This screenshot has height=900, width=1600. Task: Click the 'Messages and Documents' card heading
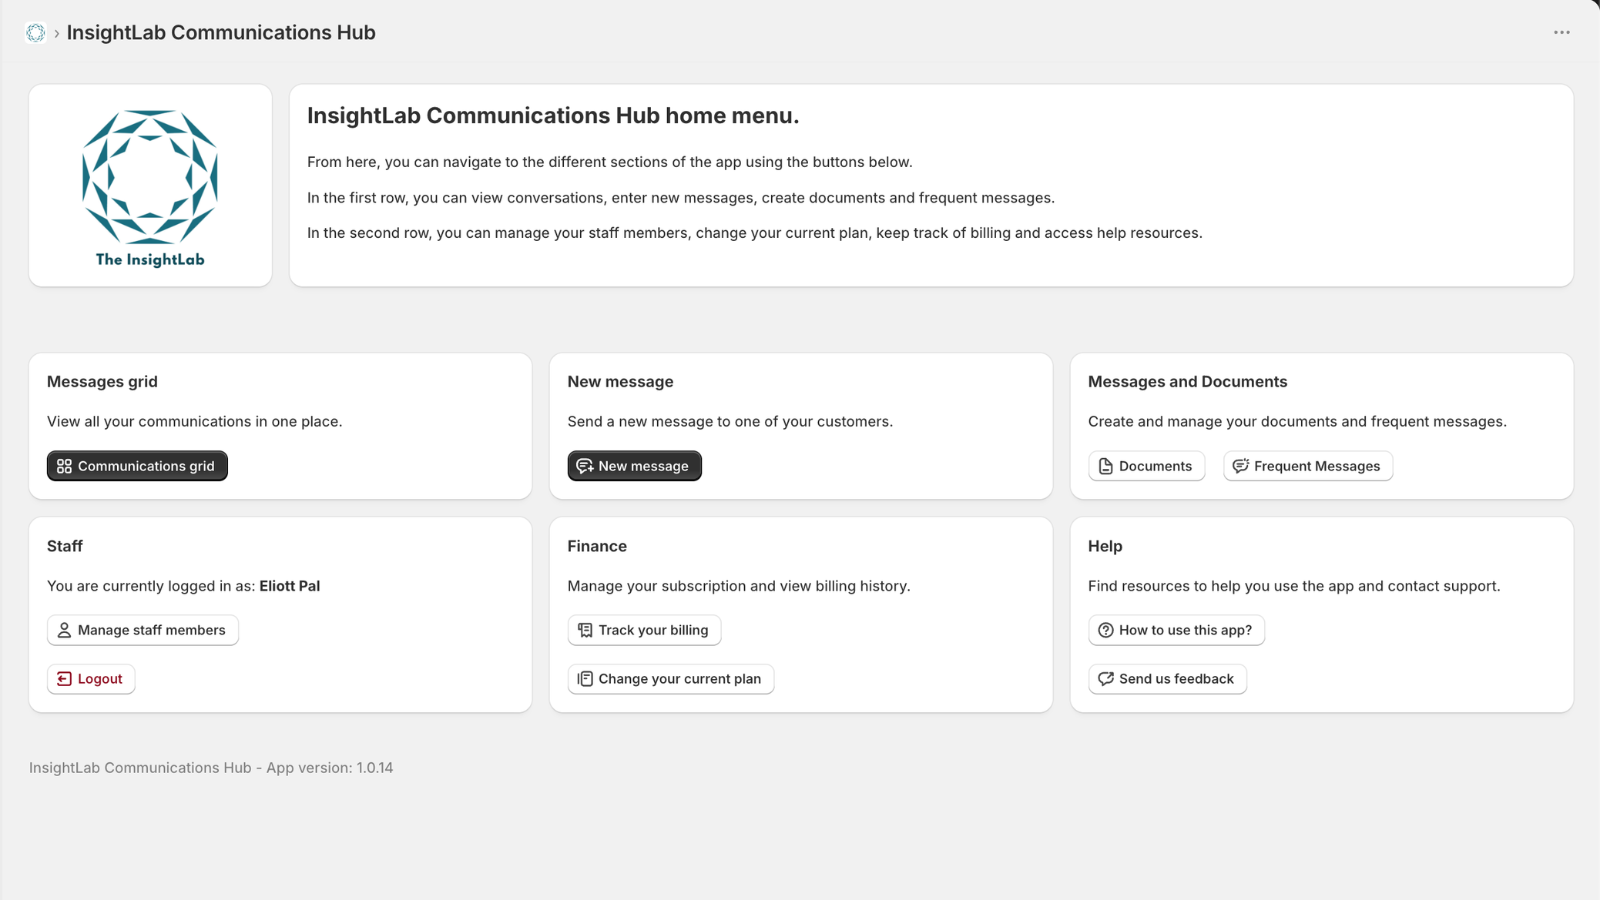tap(1187, 382)
